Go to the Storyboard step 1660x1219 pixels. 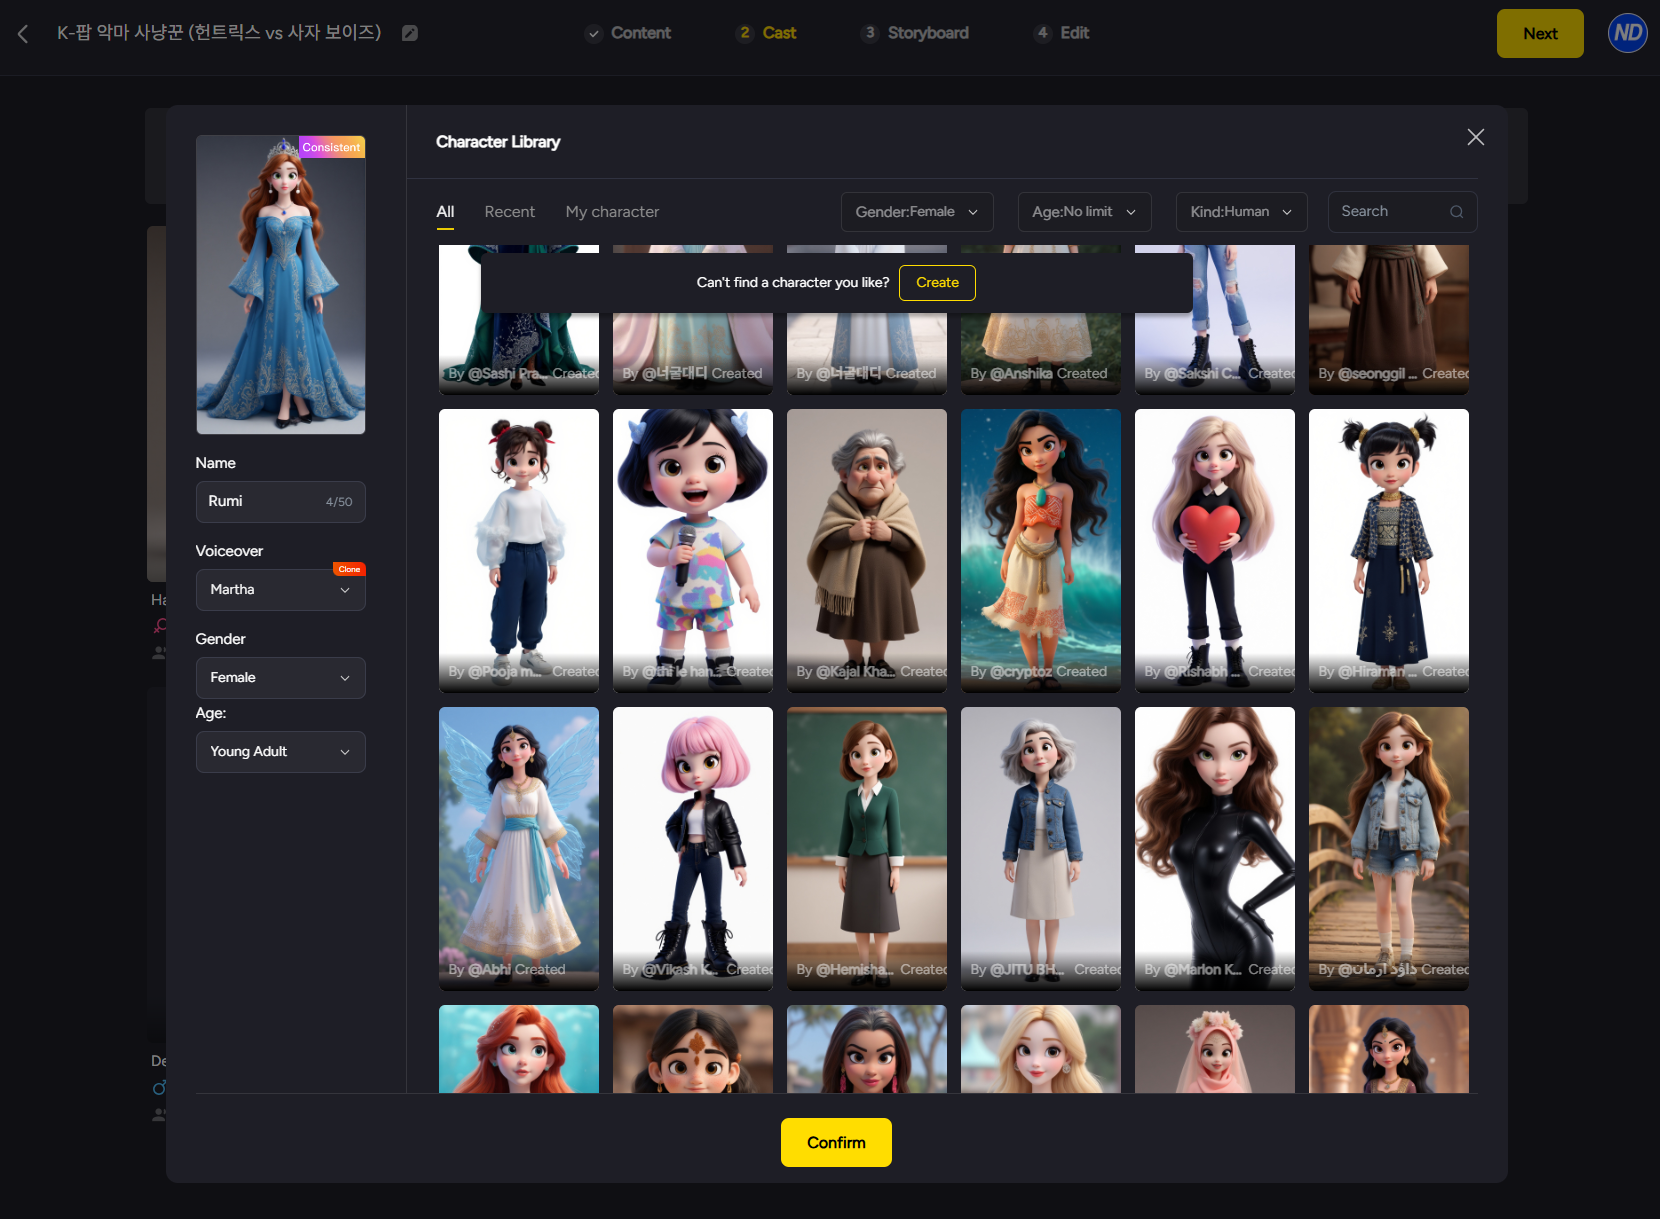coord(915,33)
